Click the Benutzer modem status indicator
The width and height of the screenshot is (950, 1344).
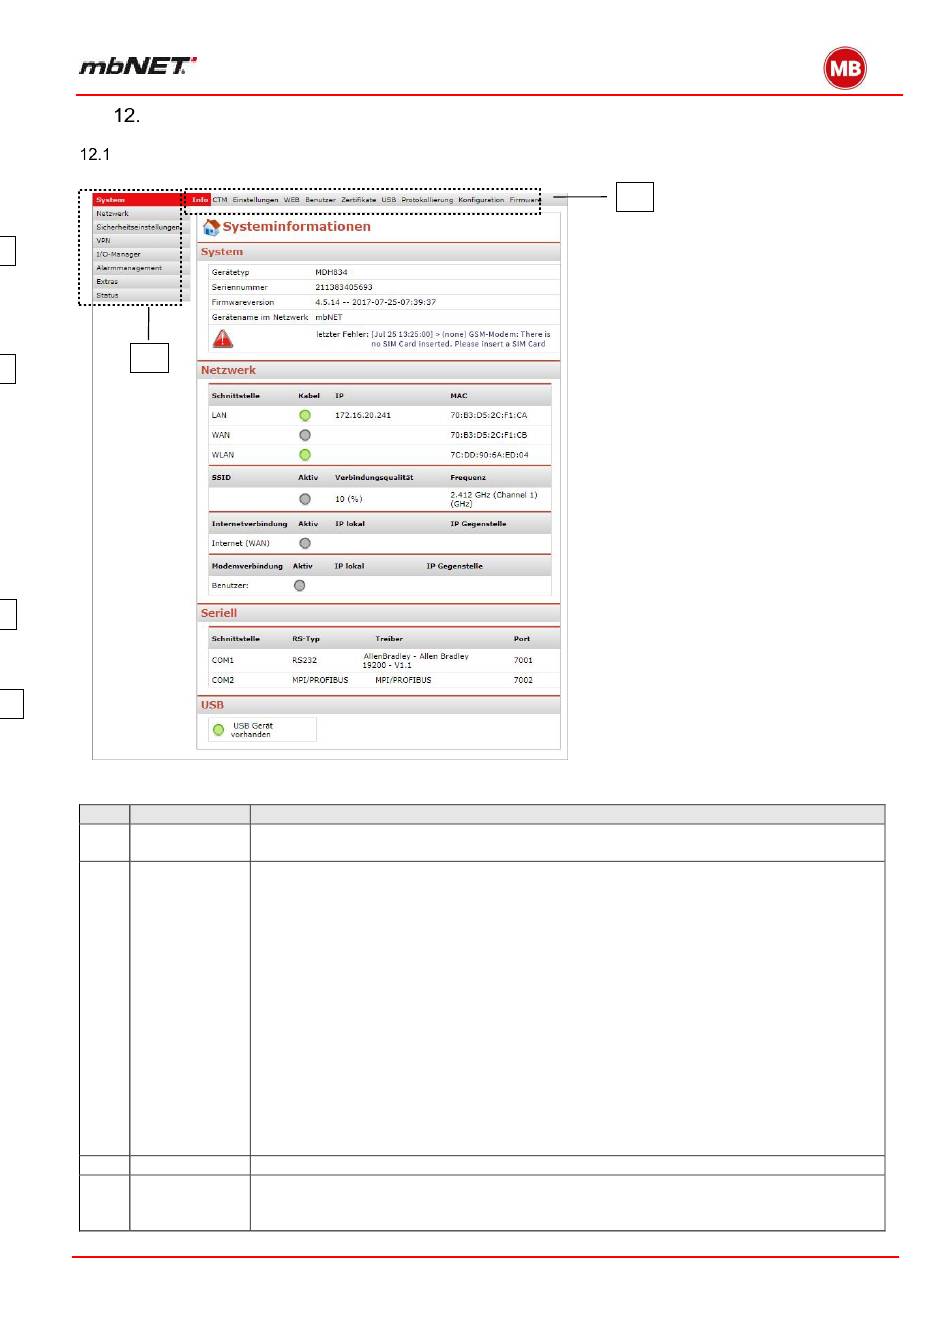299,586
